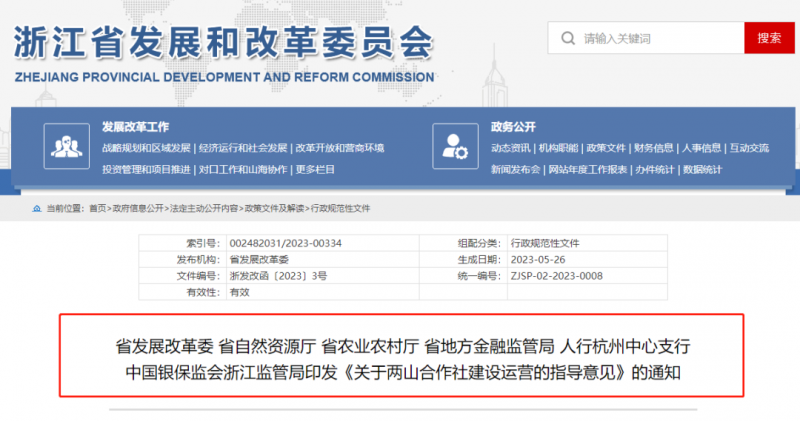Click the 组配分类 label
This screenshot has height=421, width=800.
(x=479, y=243)
